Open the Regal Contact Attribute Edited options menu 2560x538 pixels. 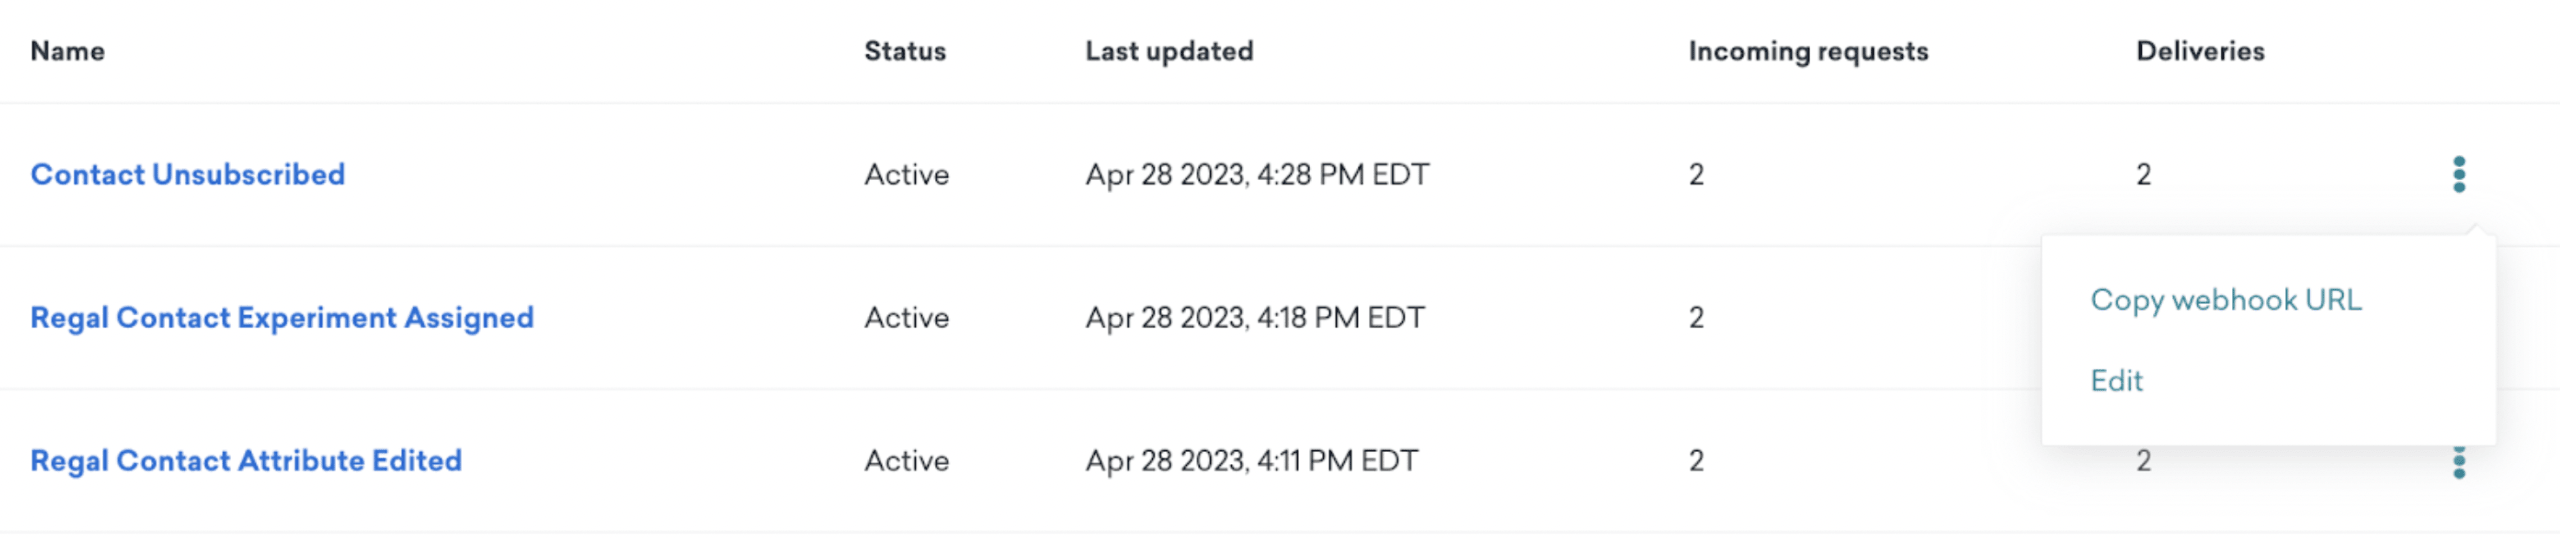2458,463
